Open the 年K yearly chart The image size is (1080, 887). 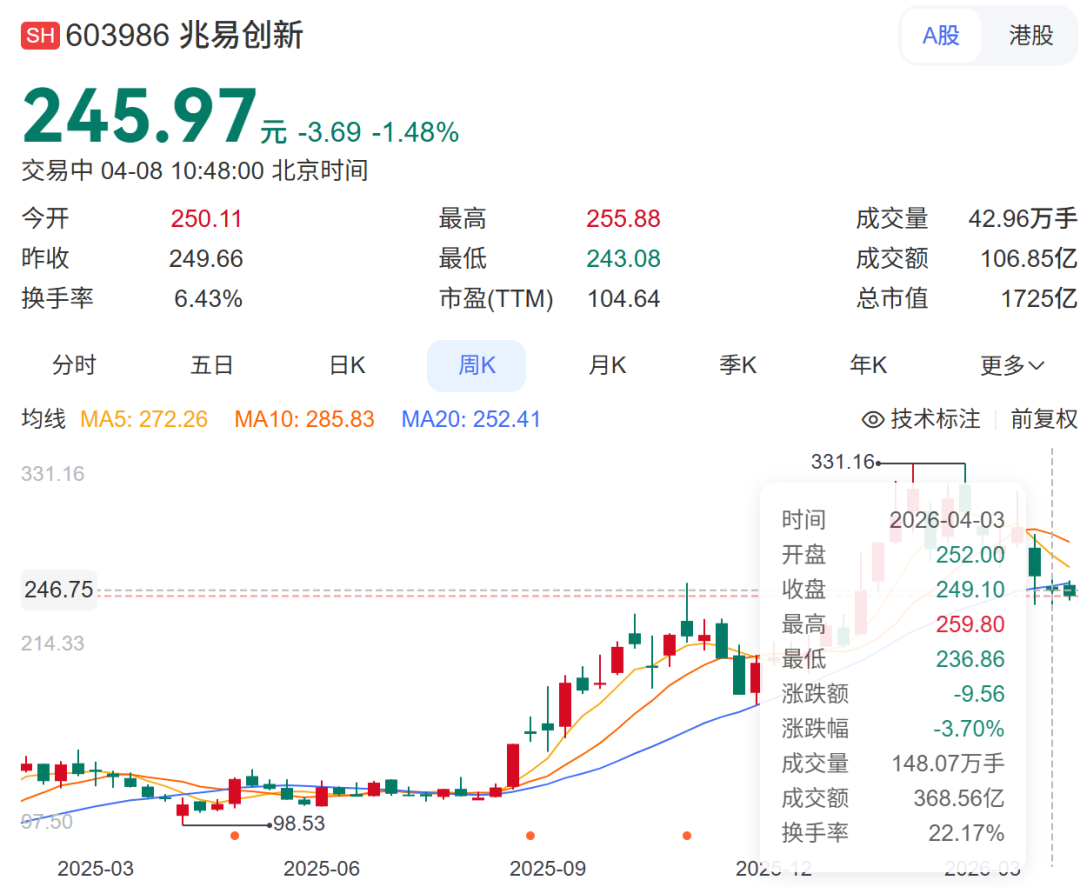point(867,365)
